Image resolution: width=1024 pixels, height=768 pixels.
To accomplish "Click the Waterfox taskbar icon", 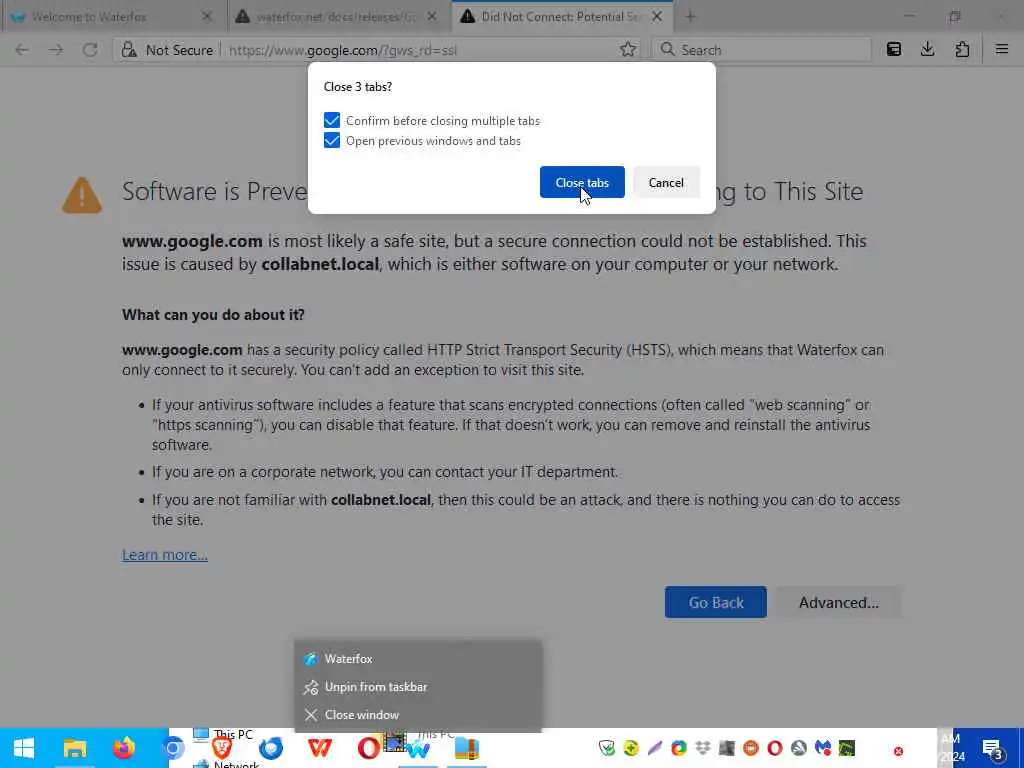I will tap(418, 749).
